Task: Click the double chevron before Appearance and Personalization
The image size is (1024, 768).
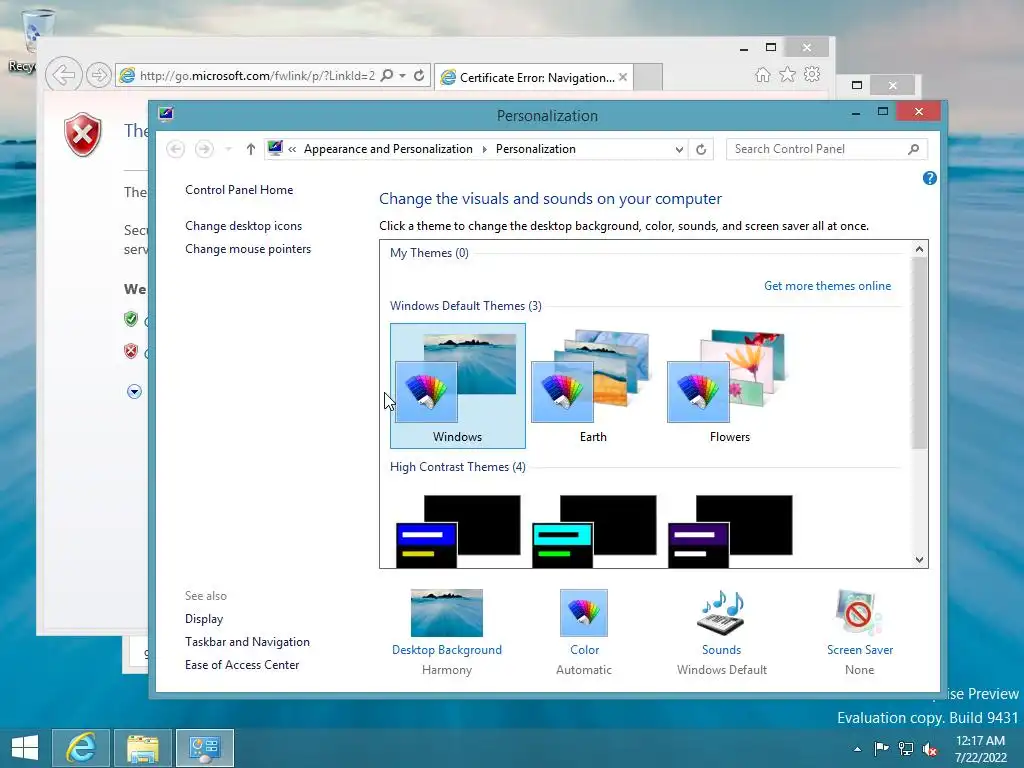Action: click(293, 150)
